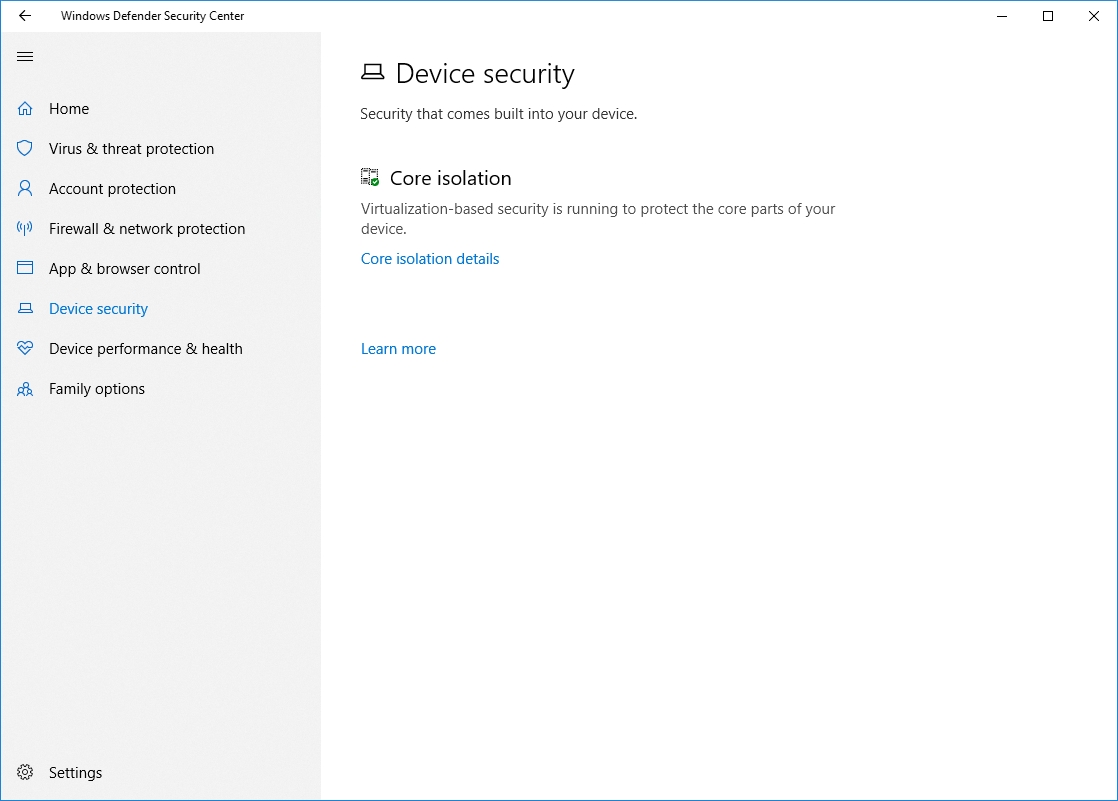Click the Virus & threat protection shield icon
Viewport: 1118px width, 801px height.
pyautogui.click(x=25, y=149)
